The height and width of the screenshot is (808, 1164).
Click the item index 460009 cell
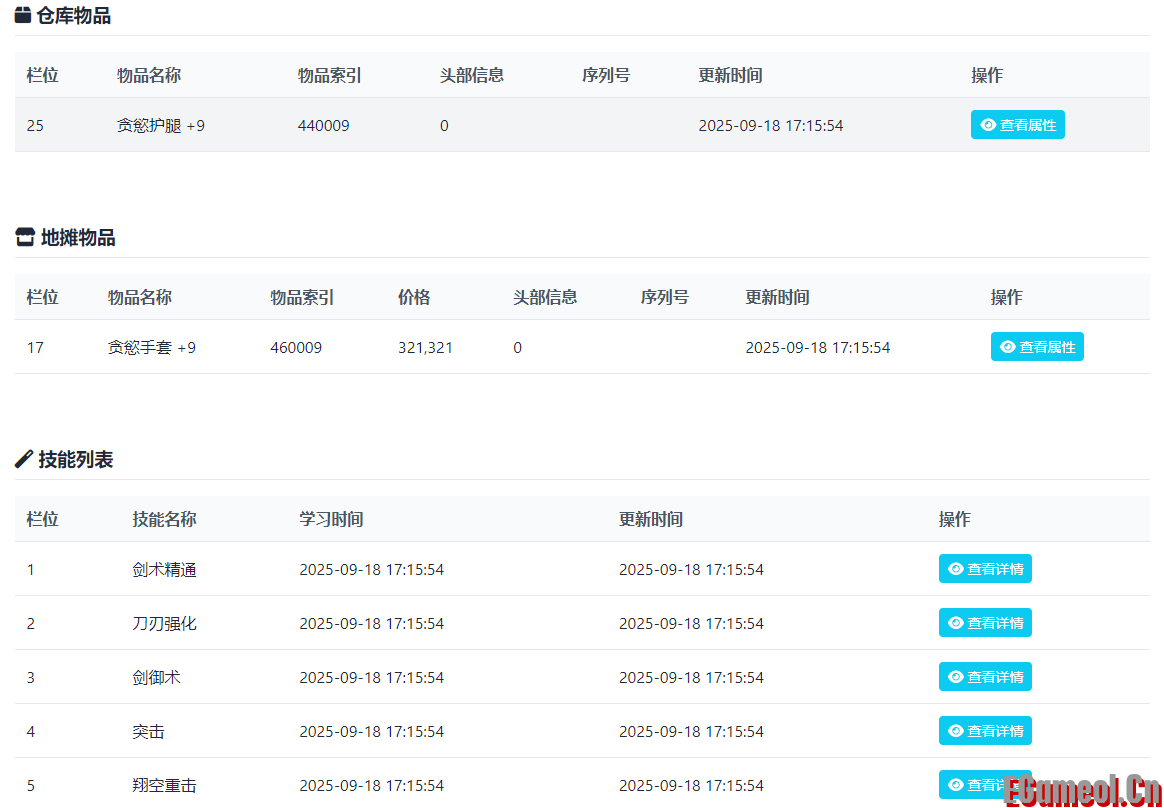pos(296,348)
